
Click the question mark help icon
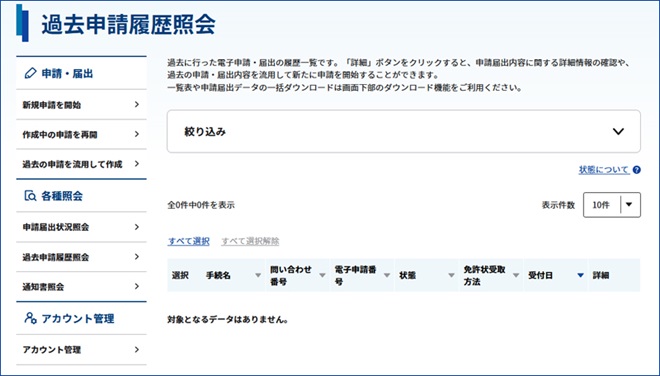pyautogui.click(x=636, y=170)
